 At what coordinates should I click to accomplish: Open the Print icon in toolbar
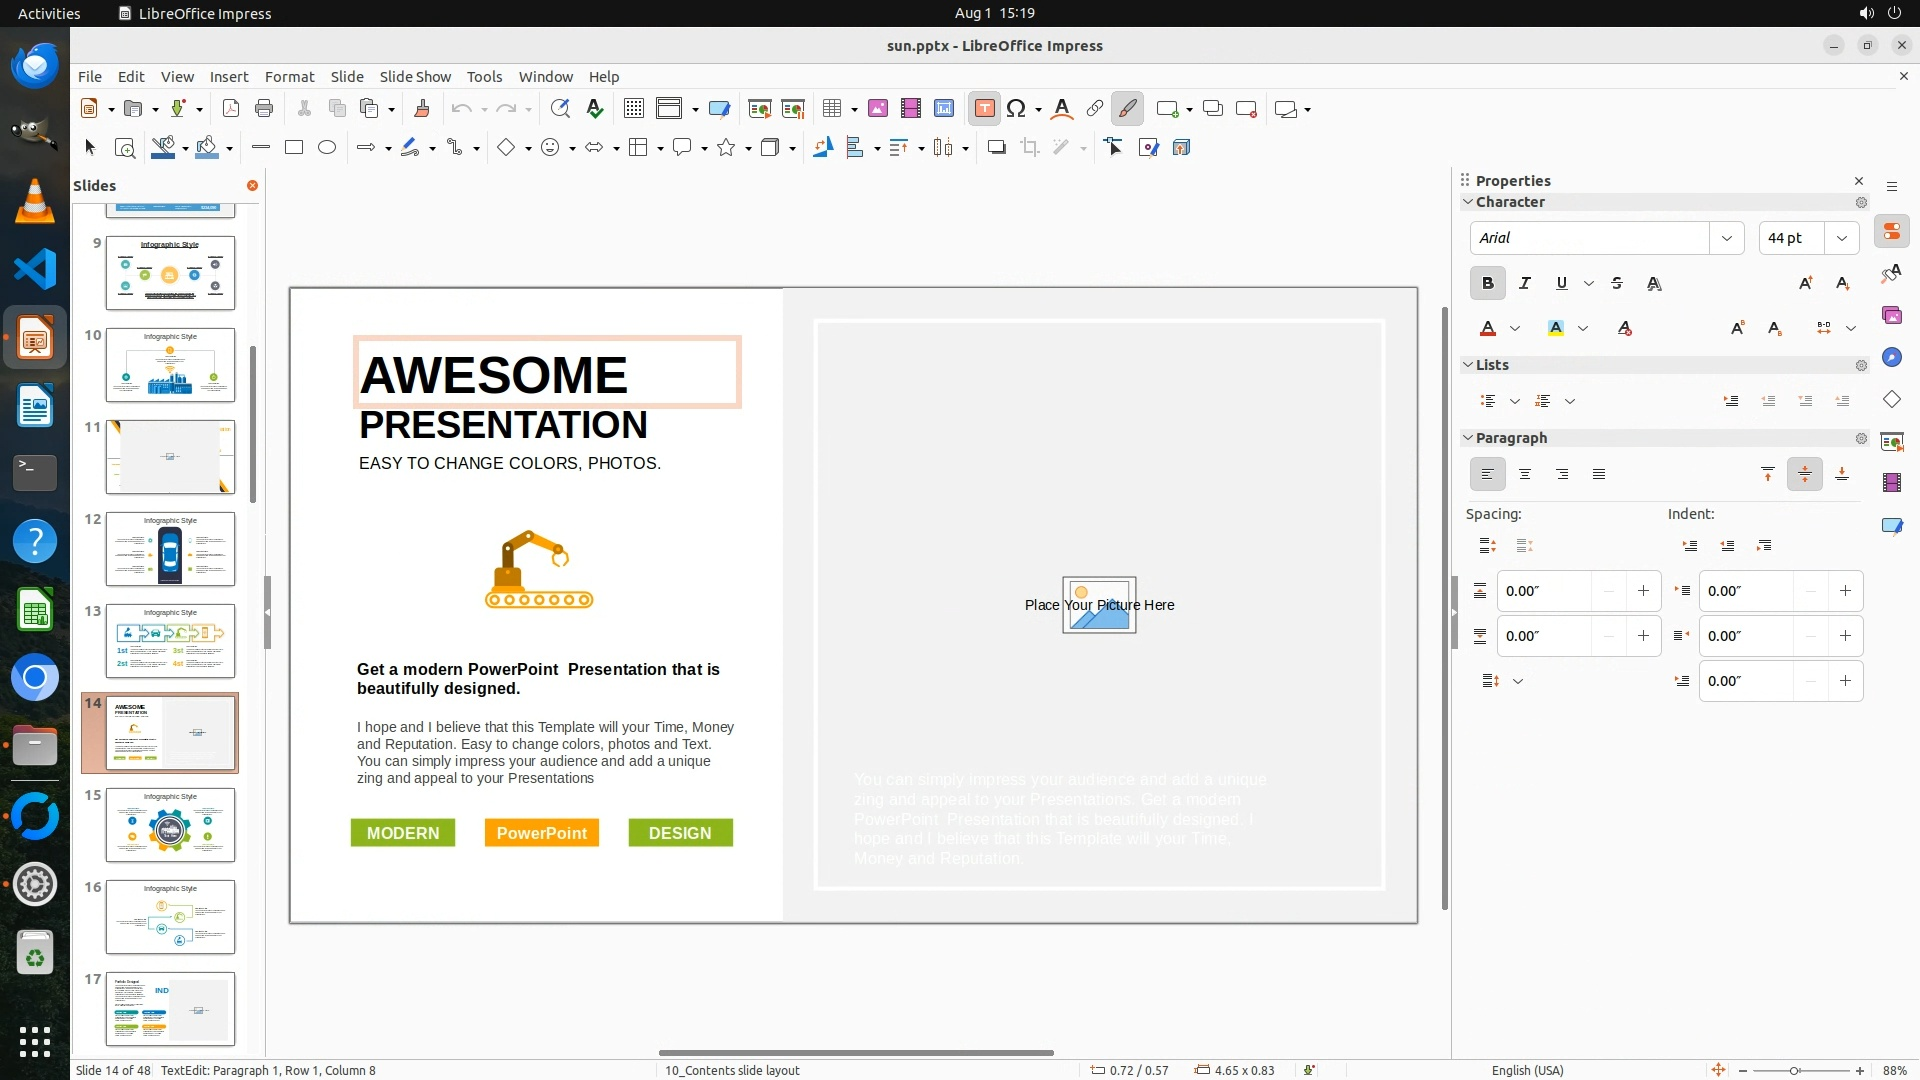point(264,109)
